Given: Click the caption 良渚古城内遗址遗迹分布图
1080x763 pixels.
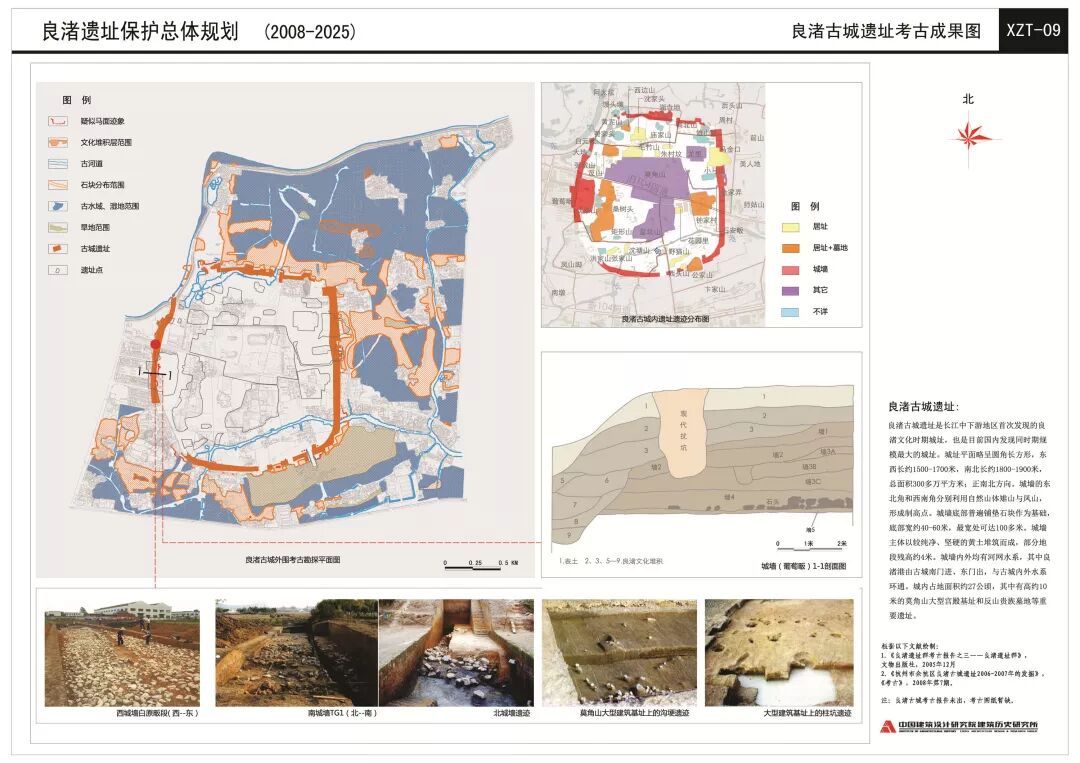Looking at the screenshot, I should click(665, 319).
